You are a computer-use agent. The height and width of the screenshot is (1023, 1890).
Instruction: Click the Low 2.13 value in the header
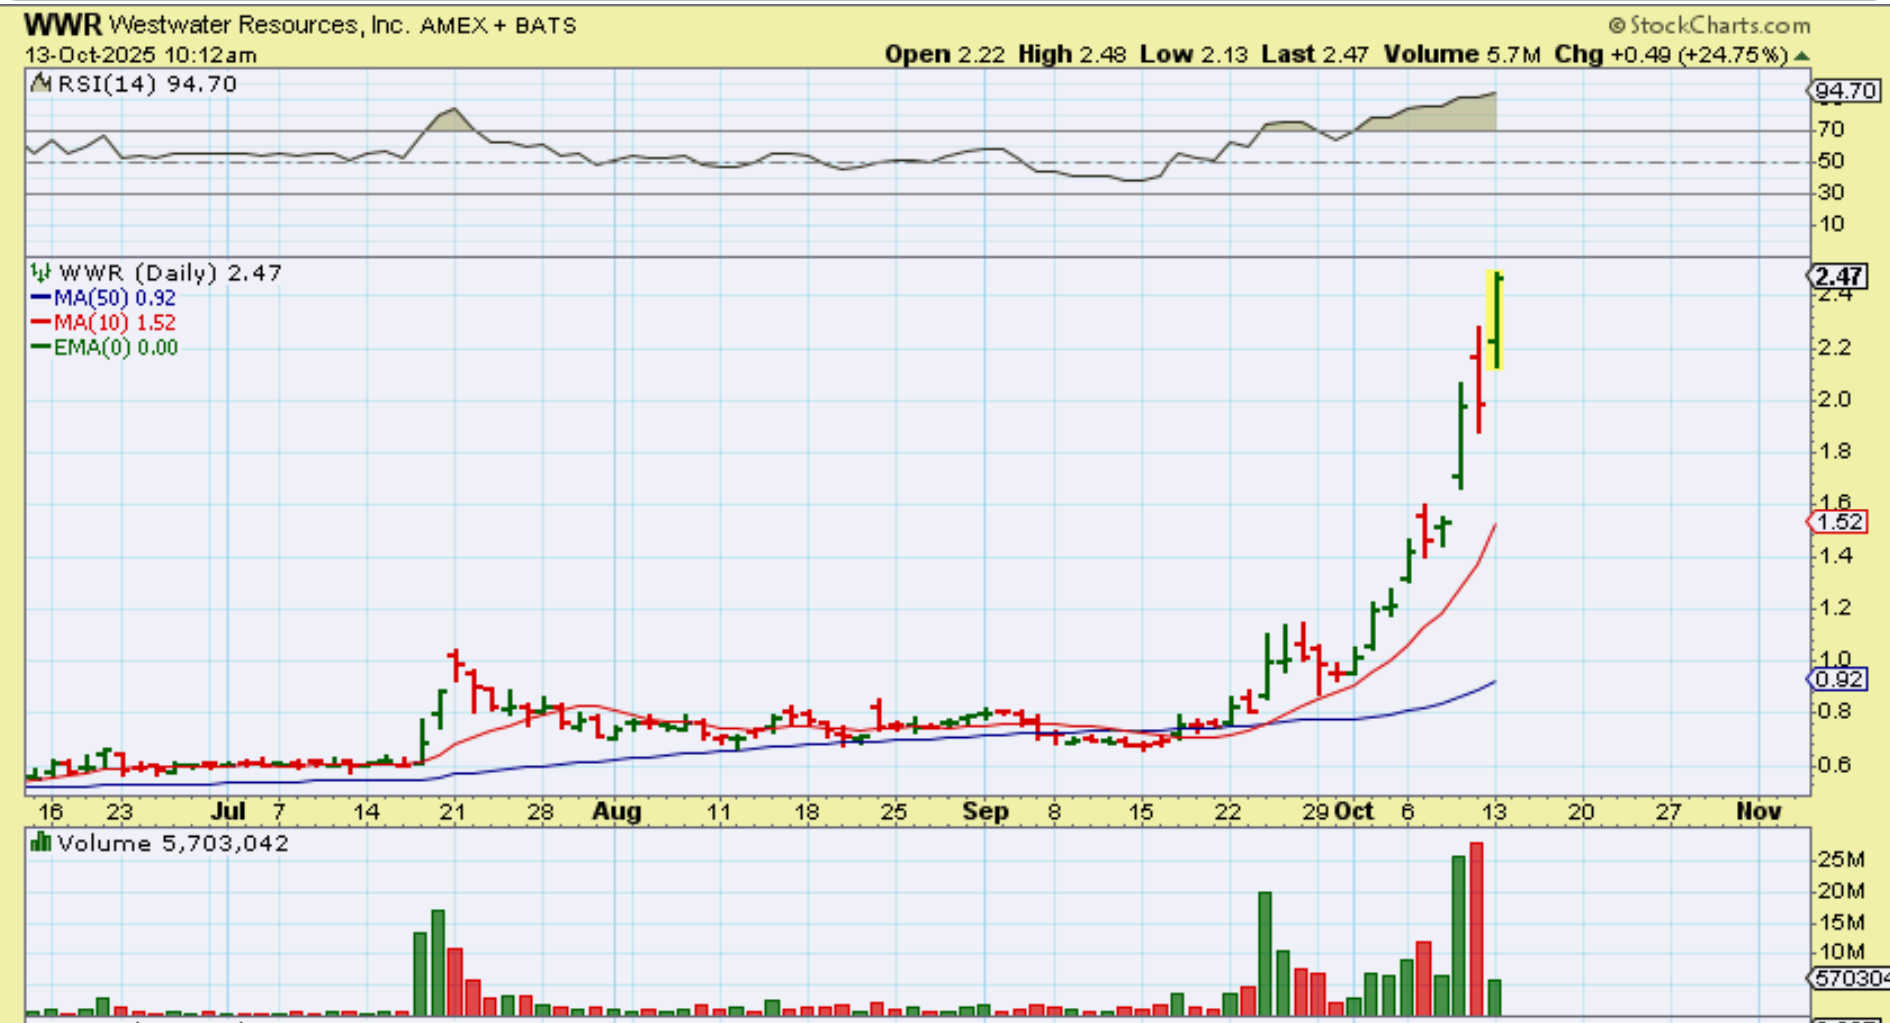point(1194,55)
